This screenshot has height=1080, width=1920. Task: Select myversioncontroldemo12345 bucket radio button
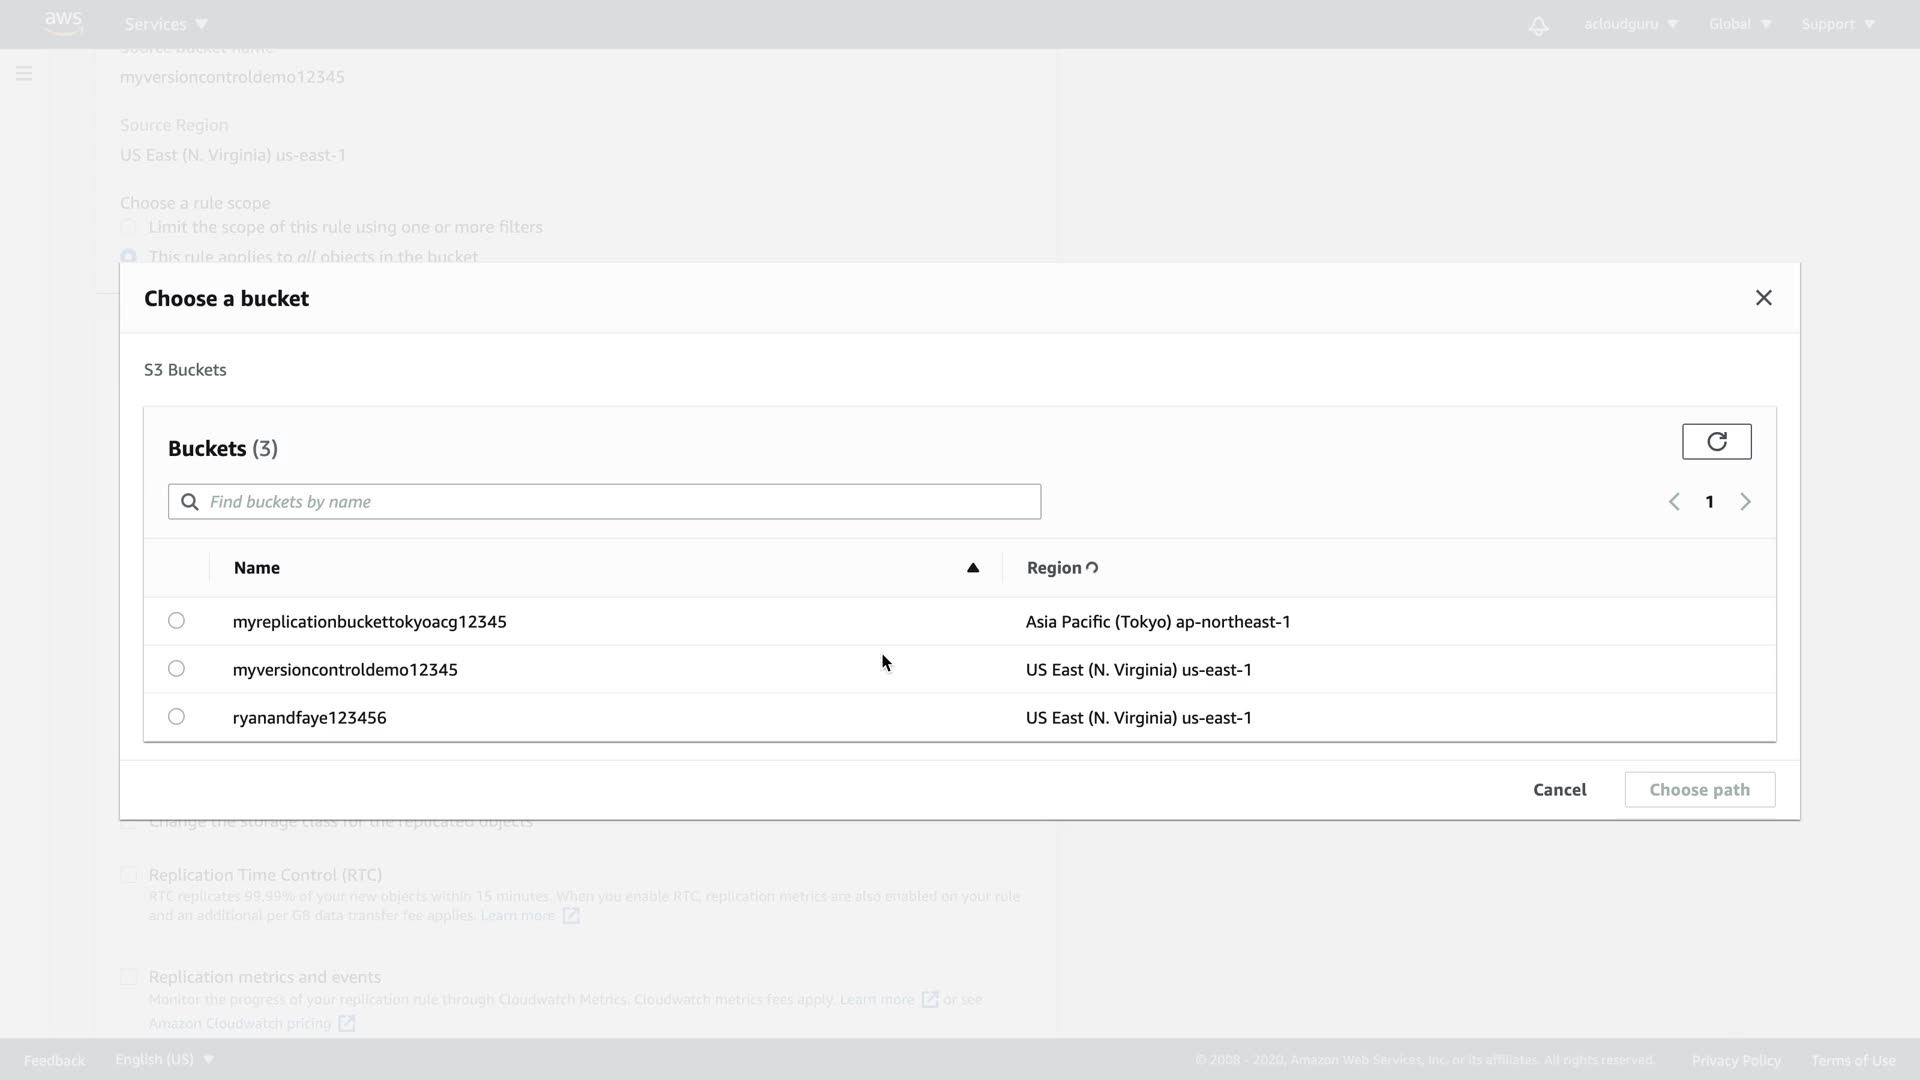point(176,669)
